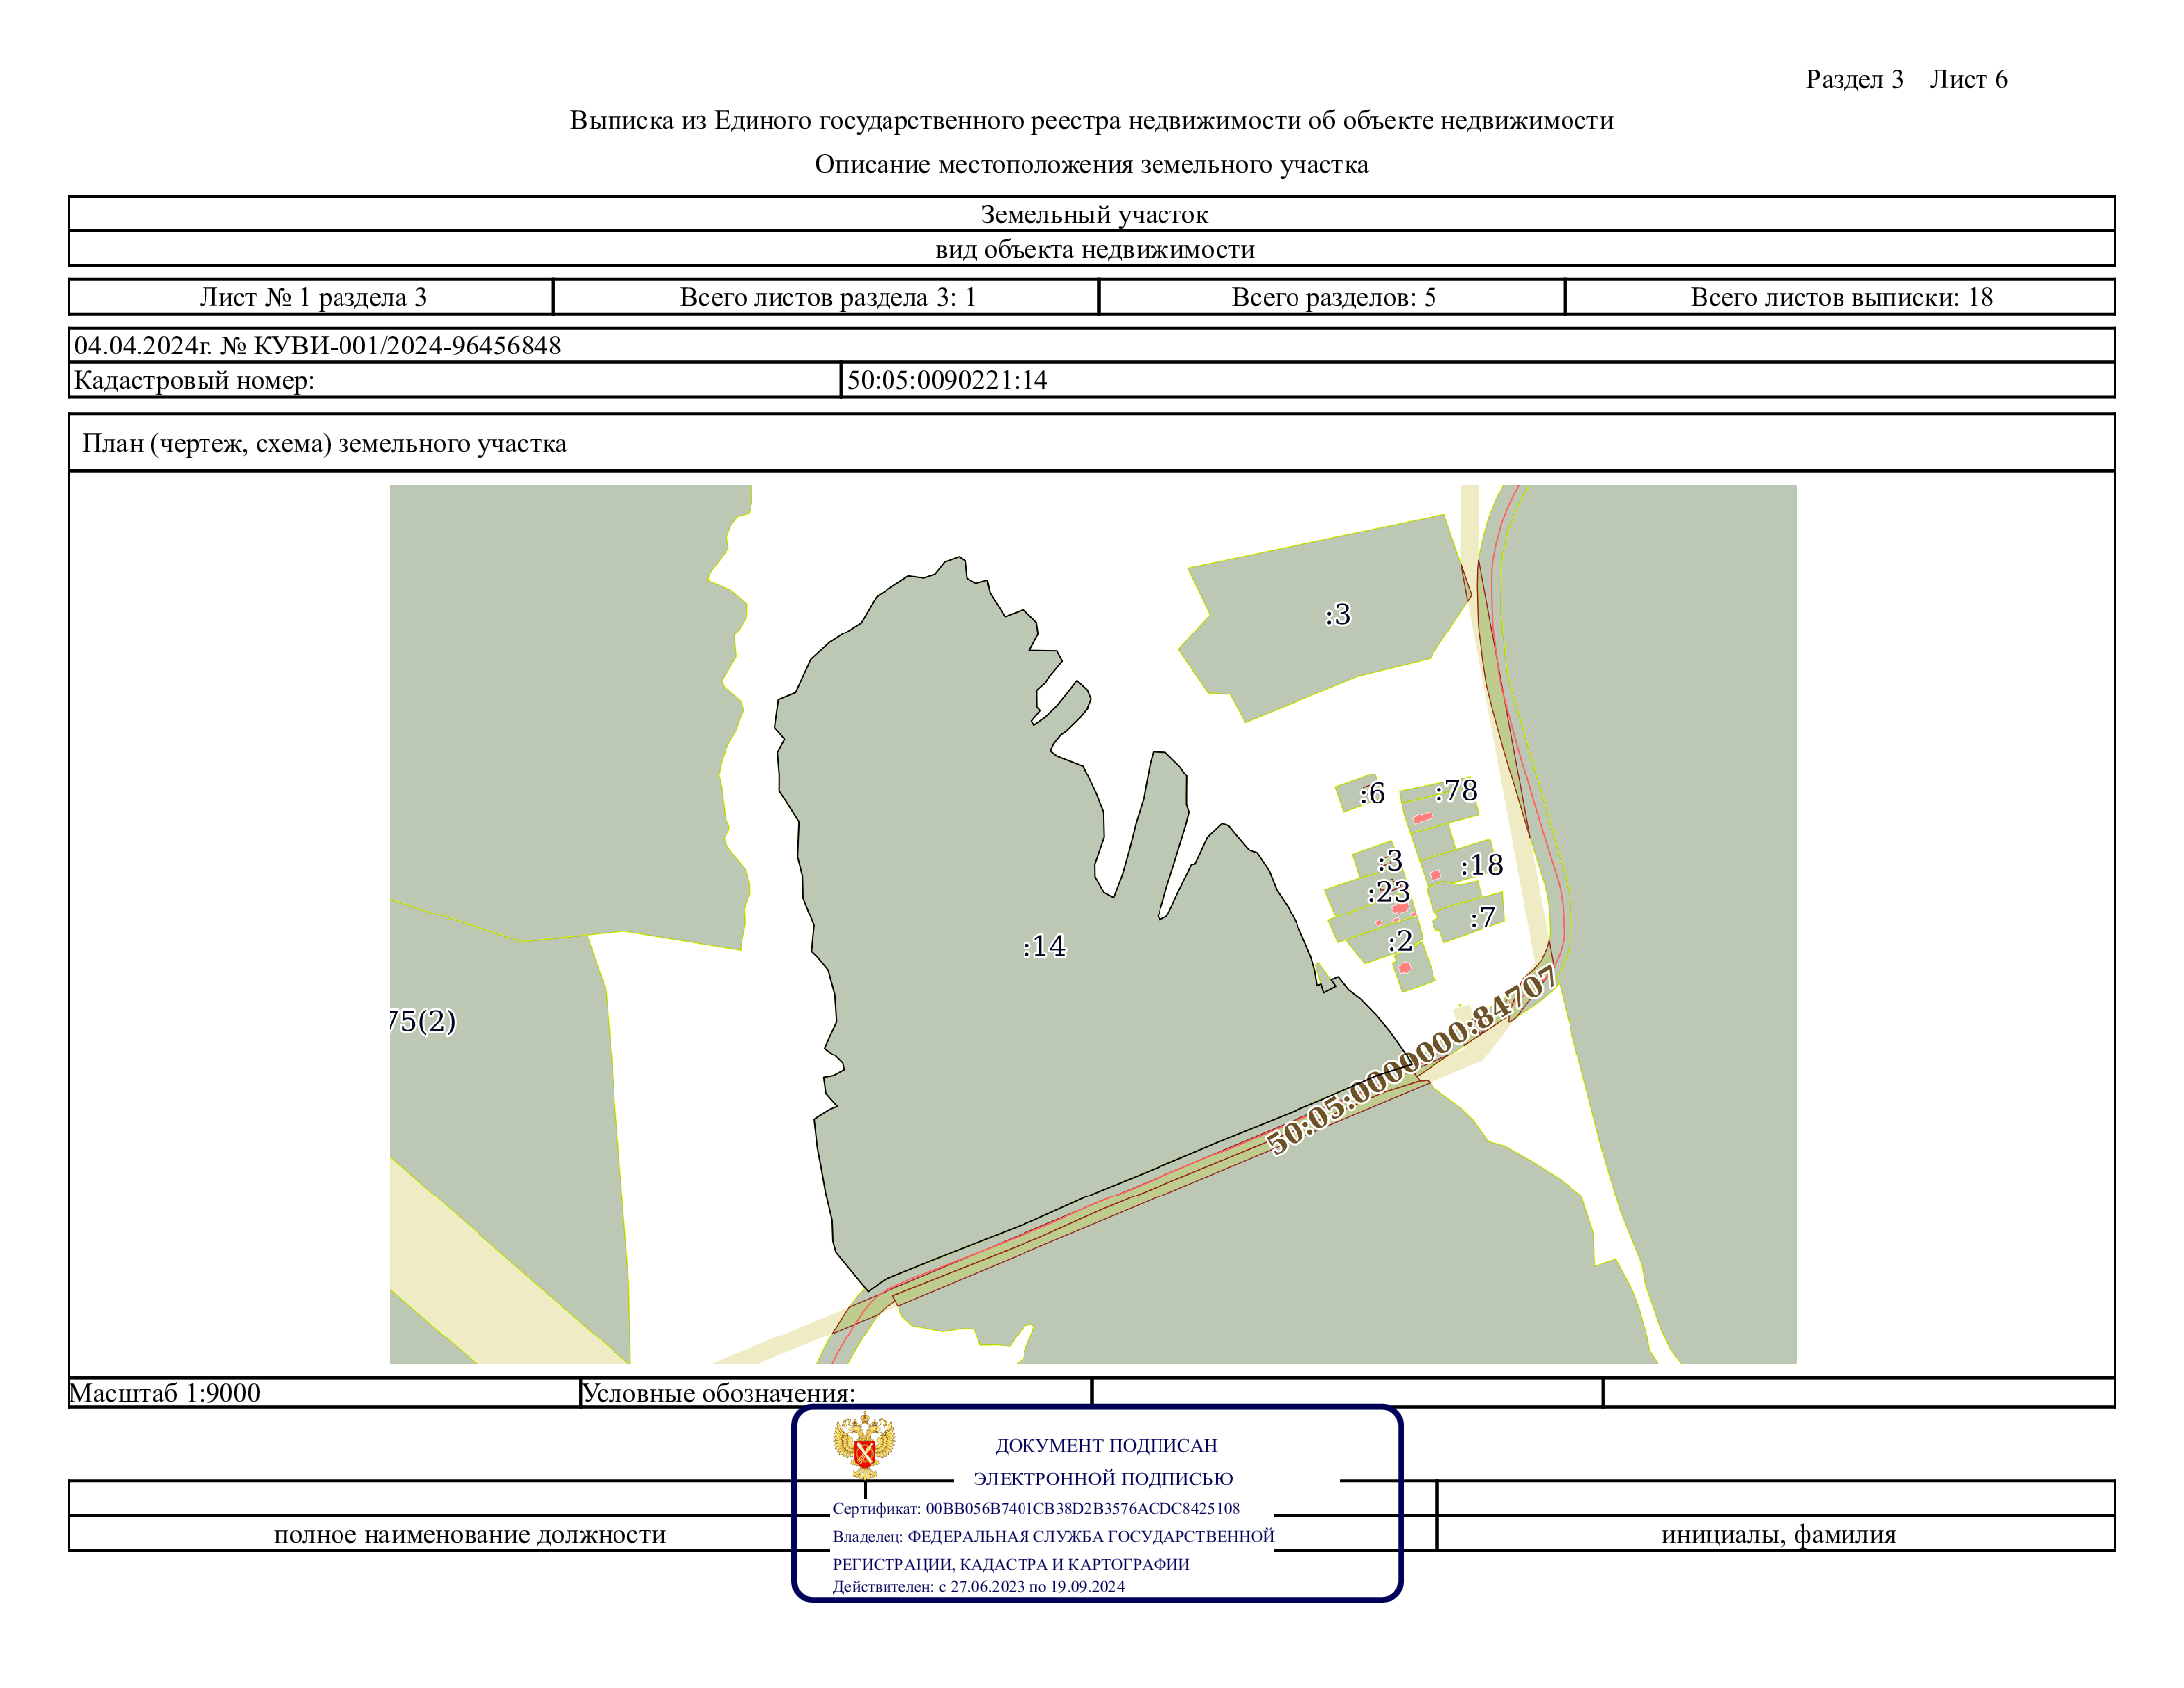The width and height of the screenshot is (2184, 1688).
Task: Click the Масштаб 1:9000 scale text
Action: (165, 1393)
